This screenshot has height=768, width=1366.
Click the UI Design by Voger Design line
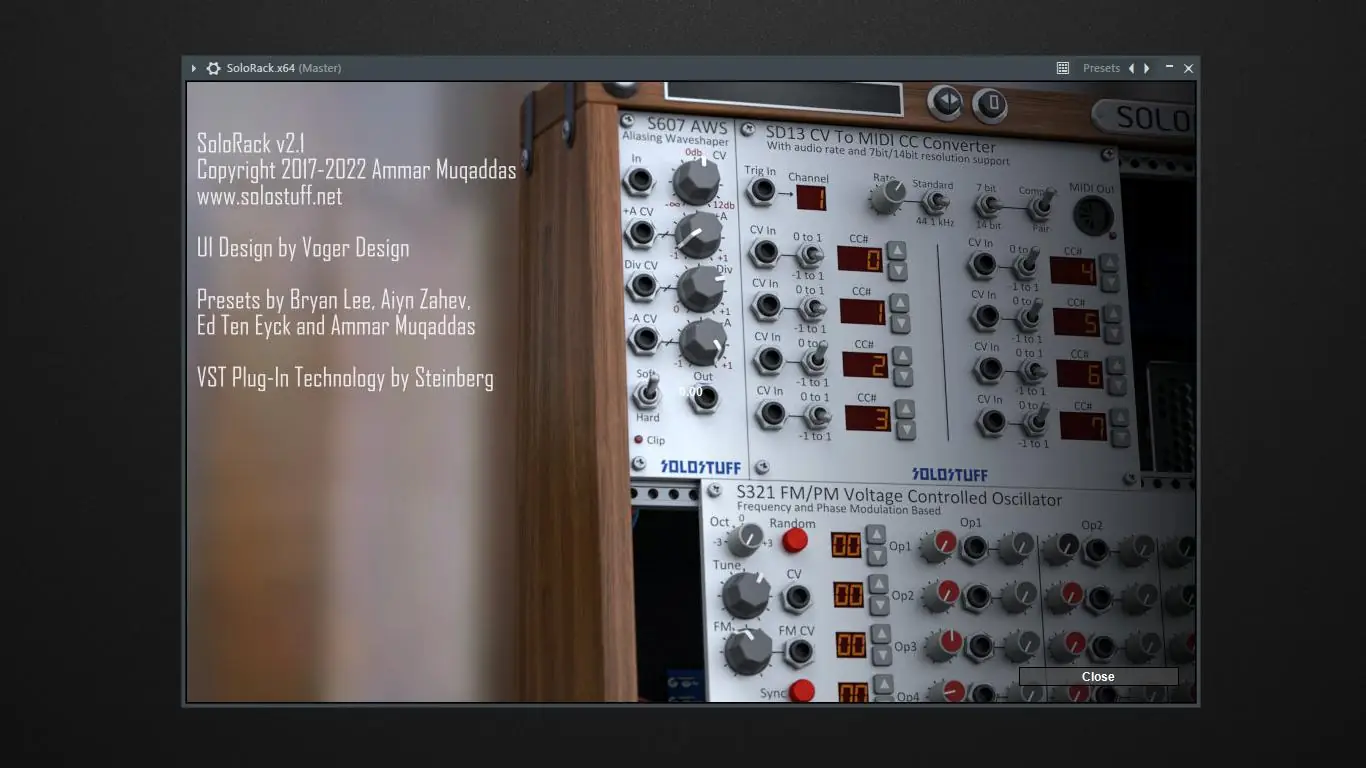point(303,248)
